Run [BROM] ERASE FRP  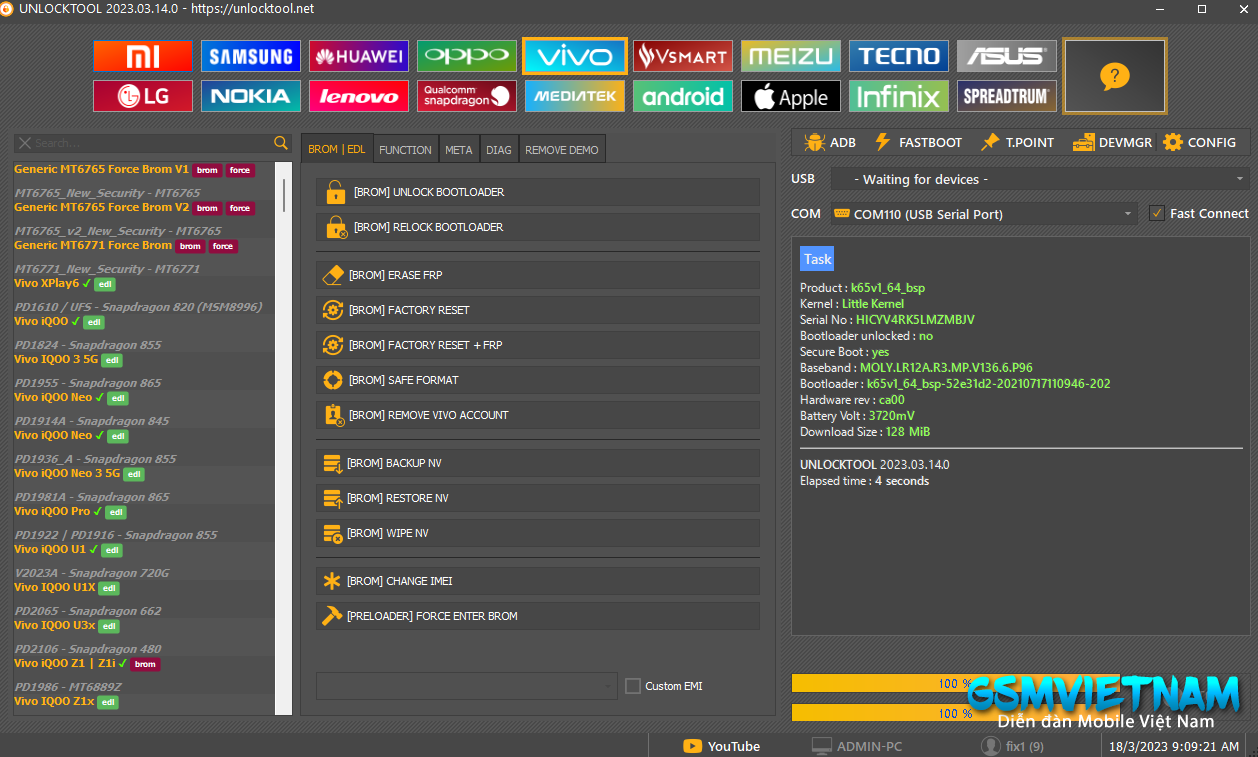pos(538,275)
